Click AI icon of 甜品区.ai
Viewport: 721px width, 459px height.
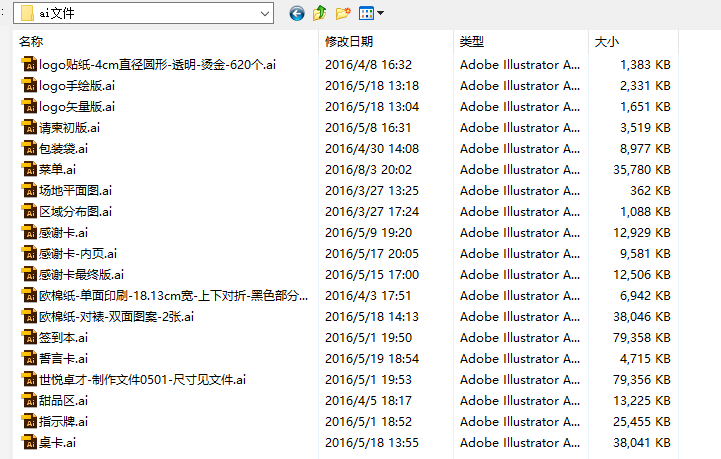(x=29, y=401)
